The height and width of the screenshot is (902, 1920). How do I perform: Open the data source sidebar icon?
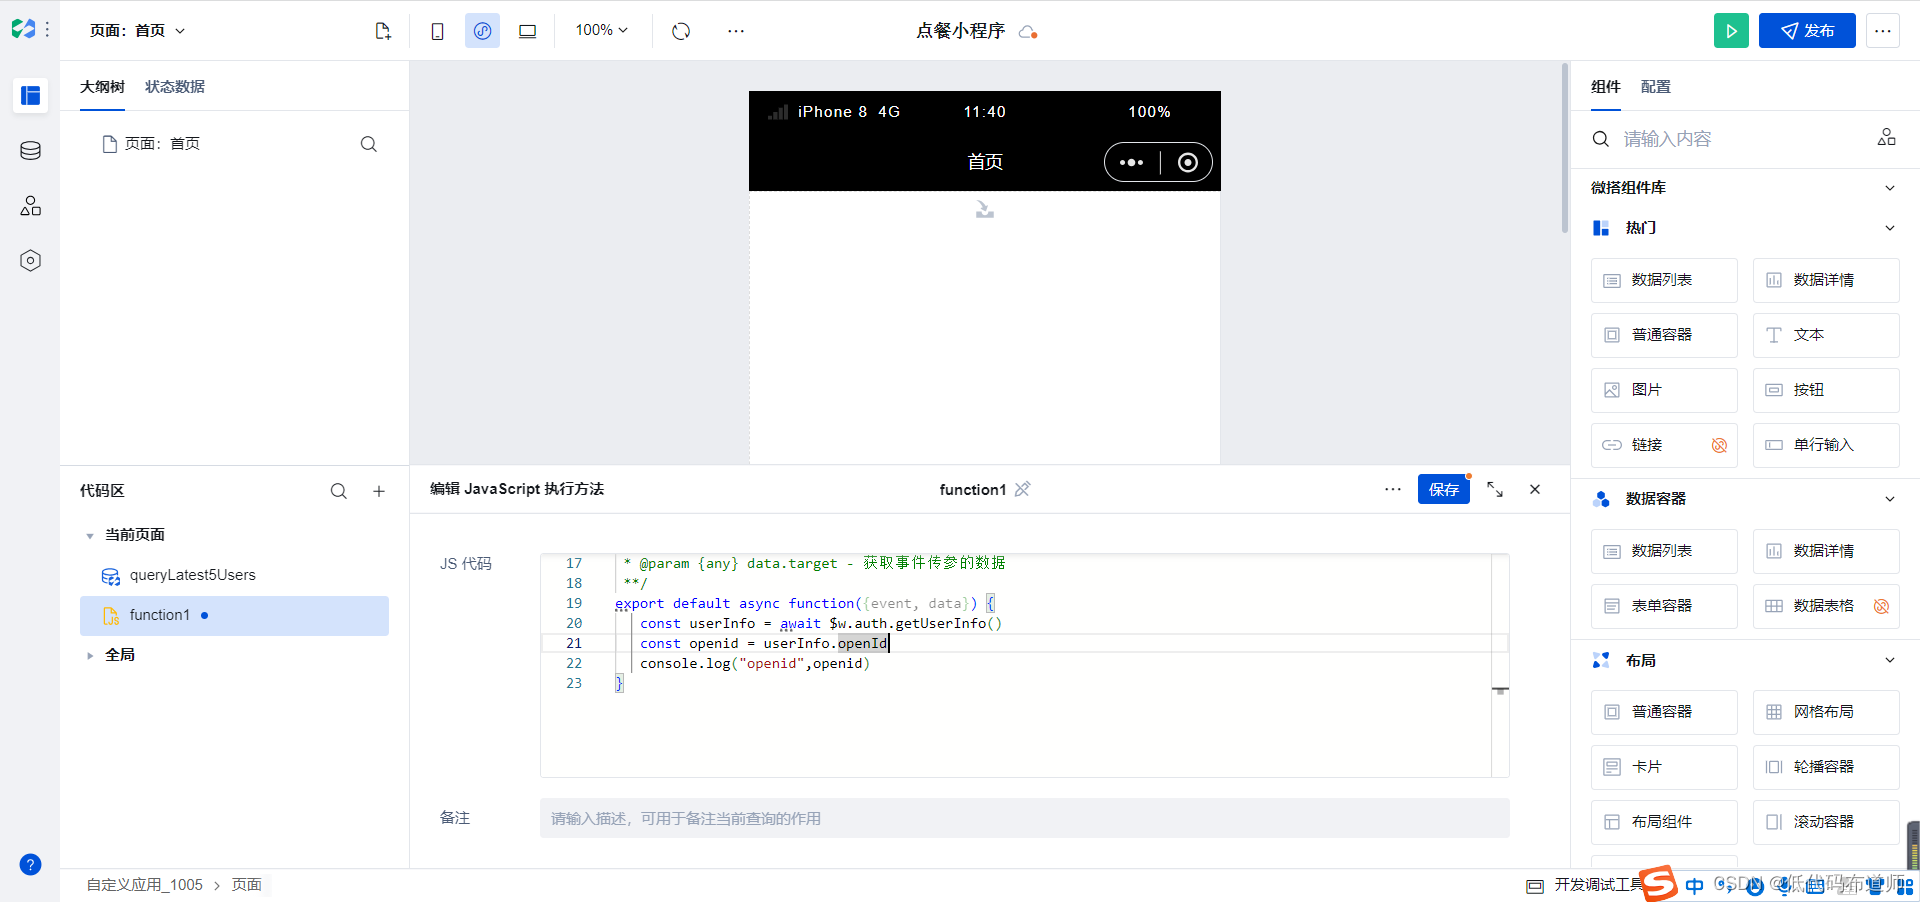click(30, 151)
